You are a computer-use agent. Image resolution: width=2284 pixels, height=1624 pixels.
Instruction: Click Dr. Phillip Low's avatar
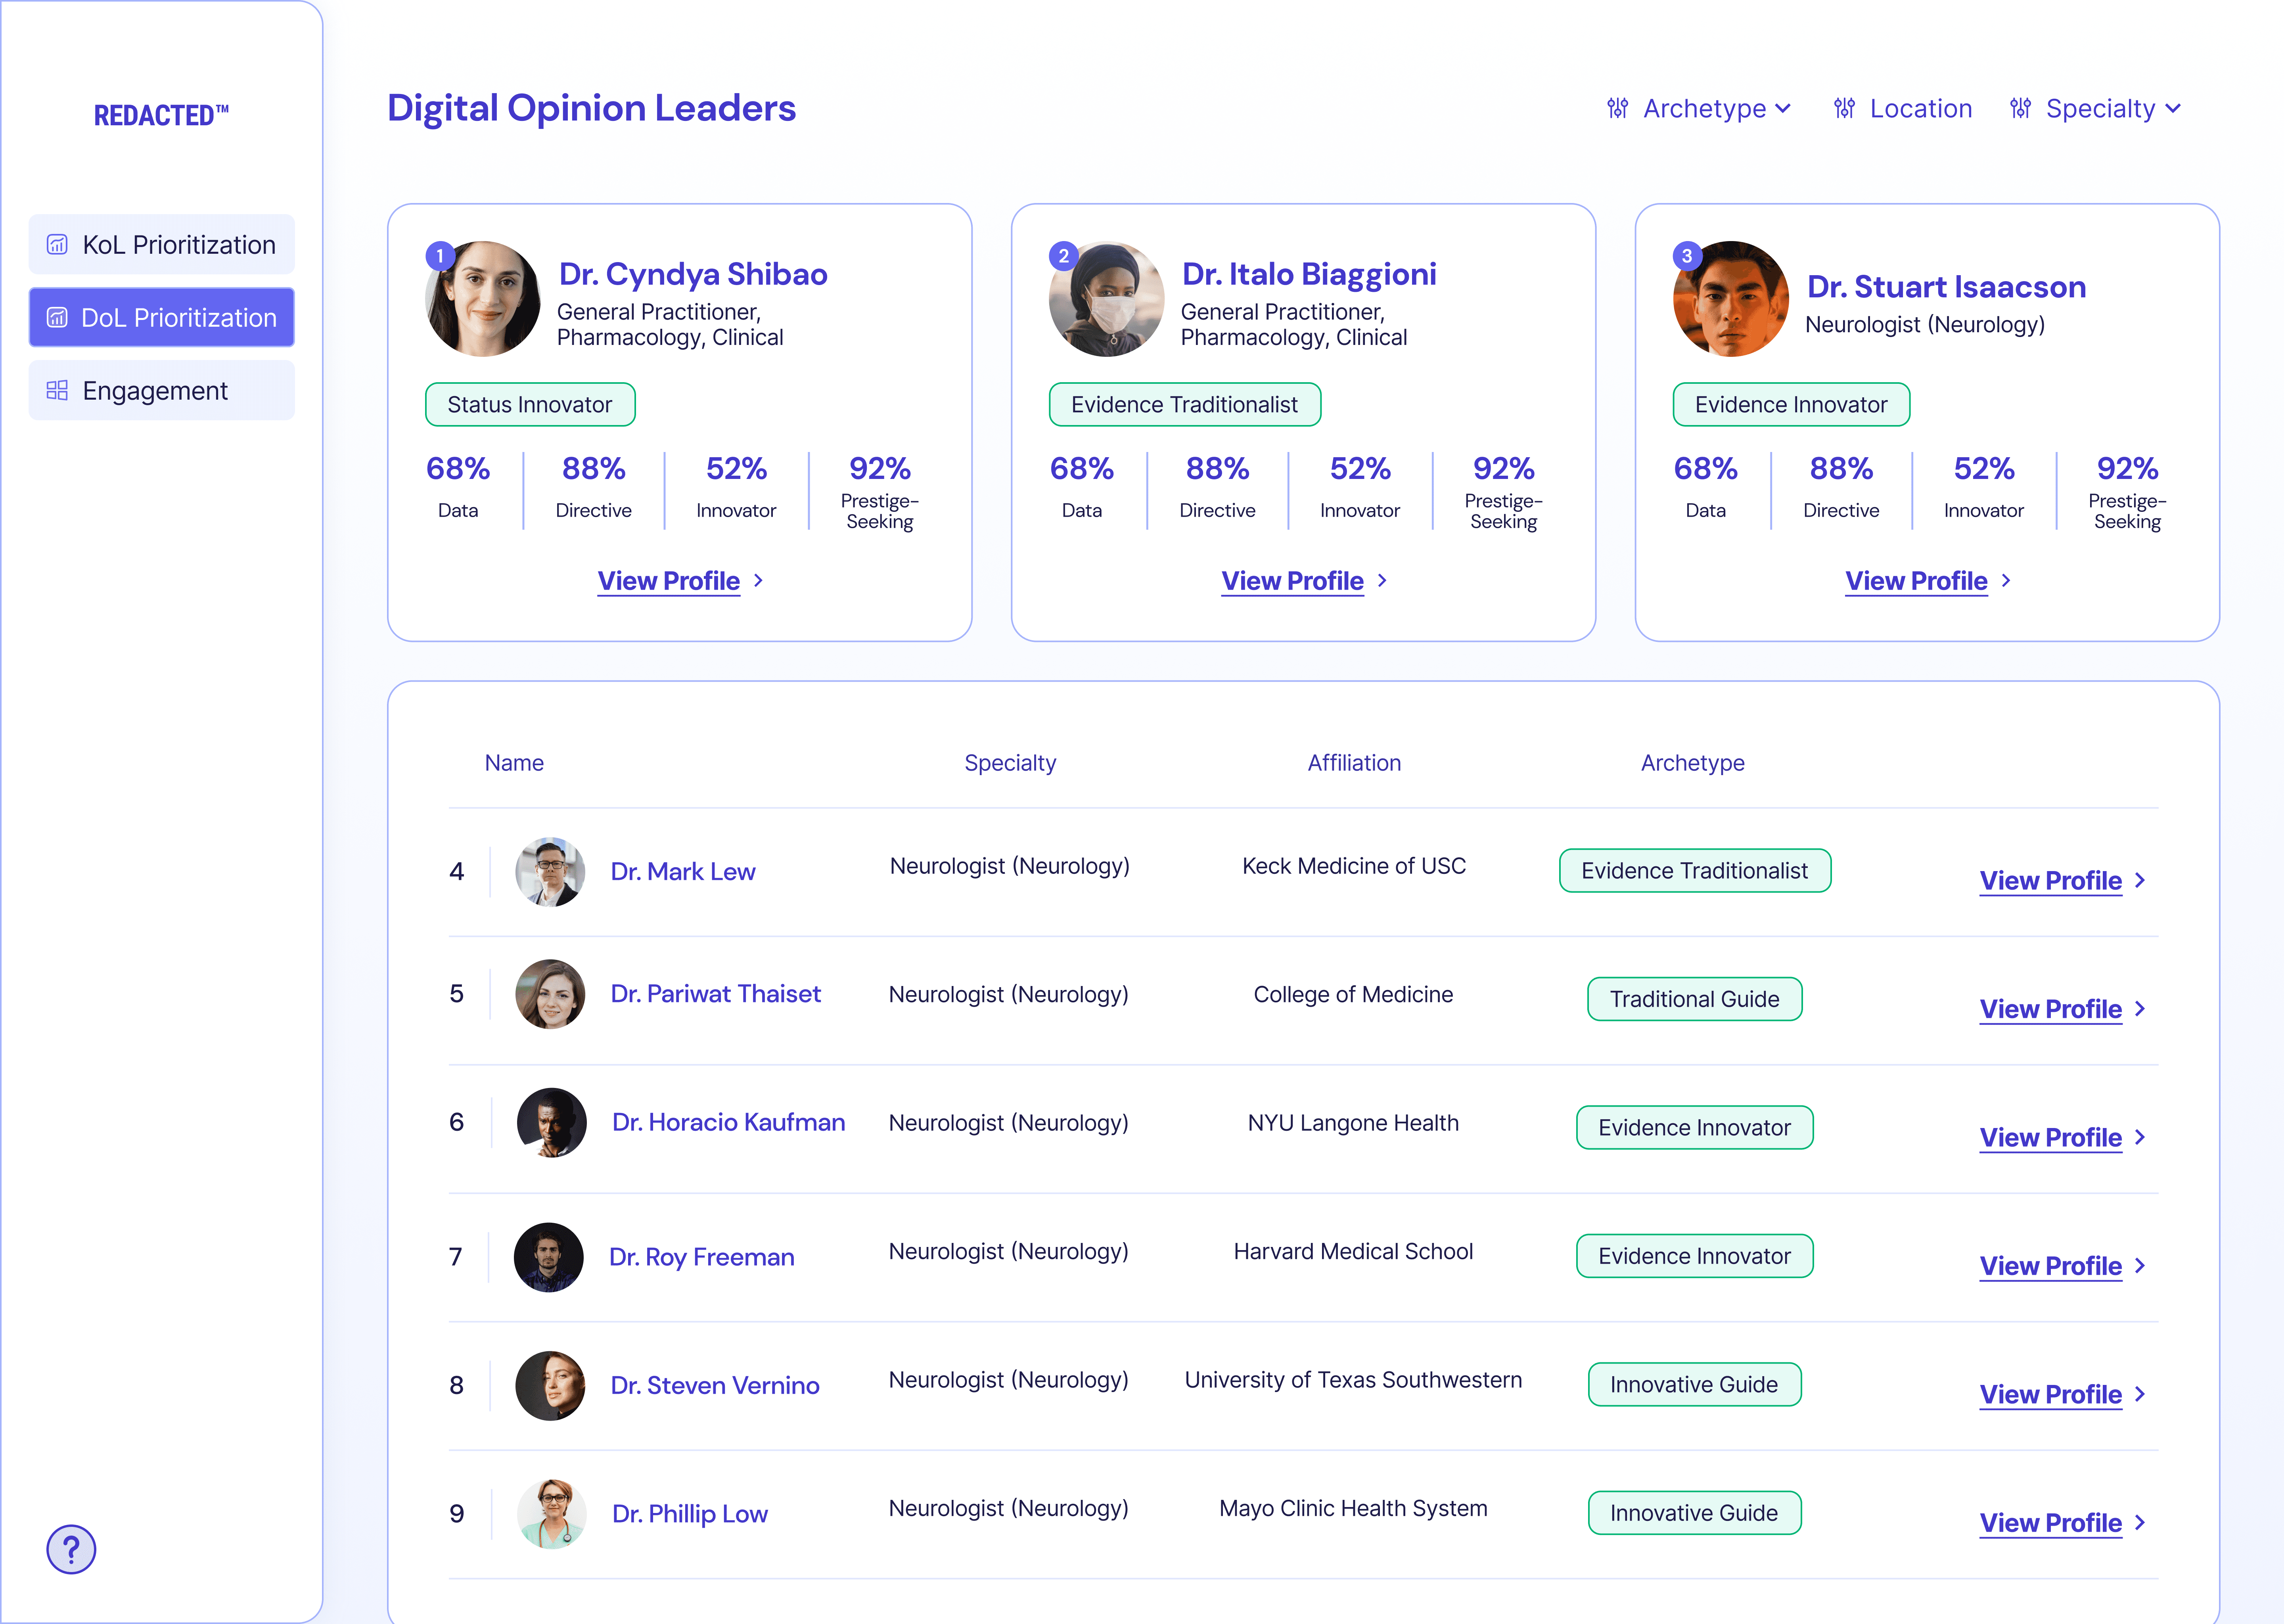(551, 1514)
